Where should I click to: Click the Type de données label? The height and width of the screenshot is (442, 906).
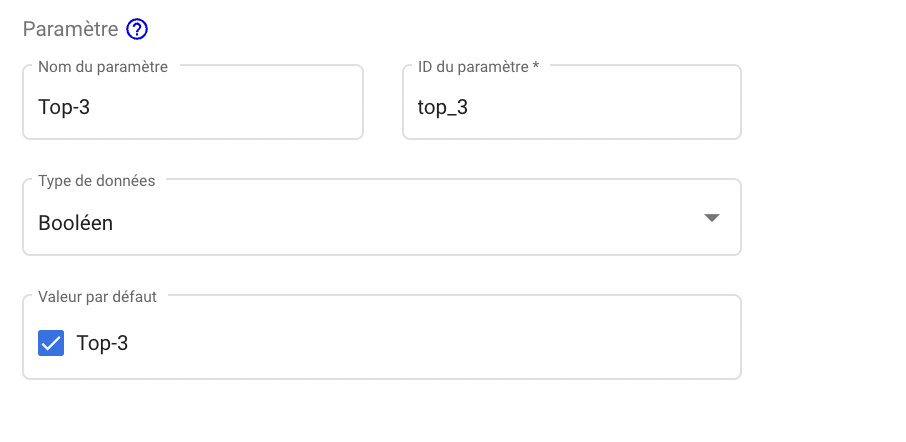pos(96,181)
